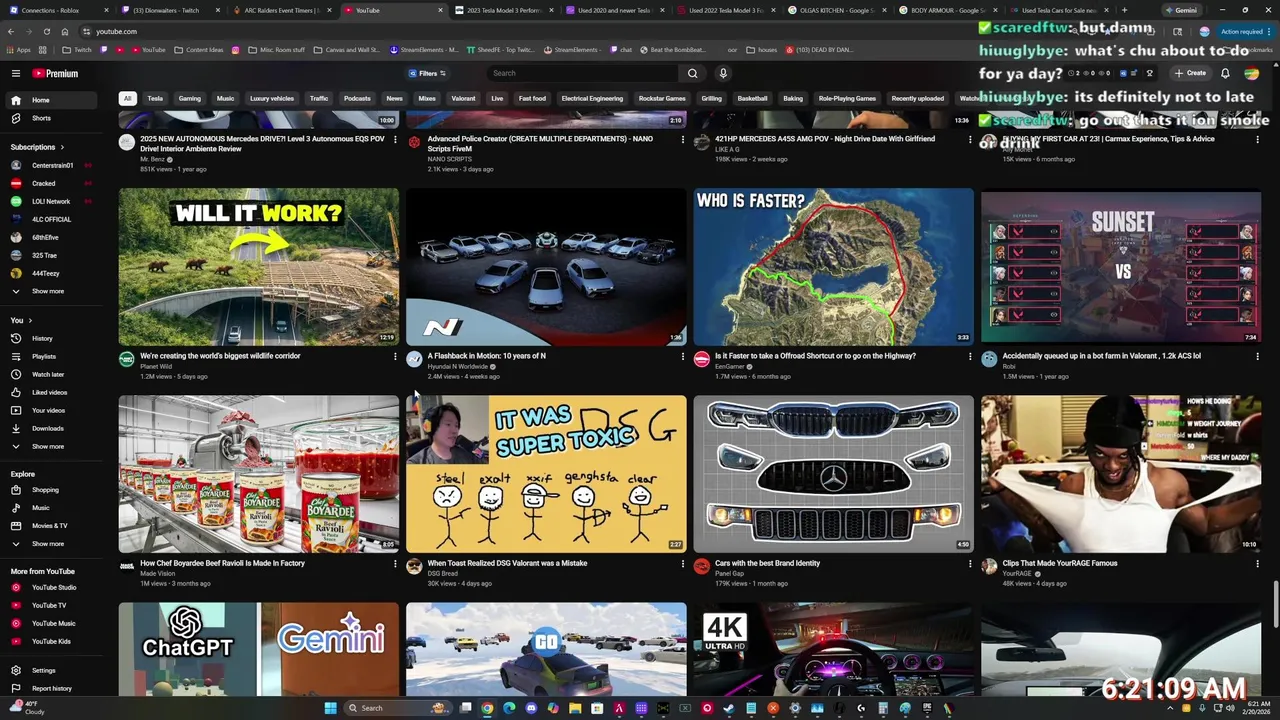Open options menu for Flashback in Motion video
The image size is (1280, 720).
pyautogui.click(x=682, y=357)
